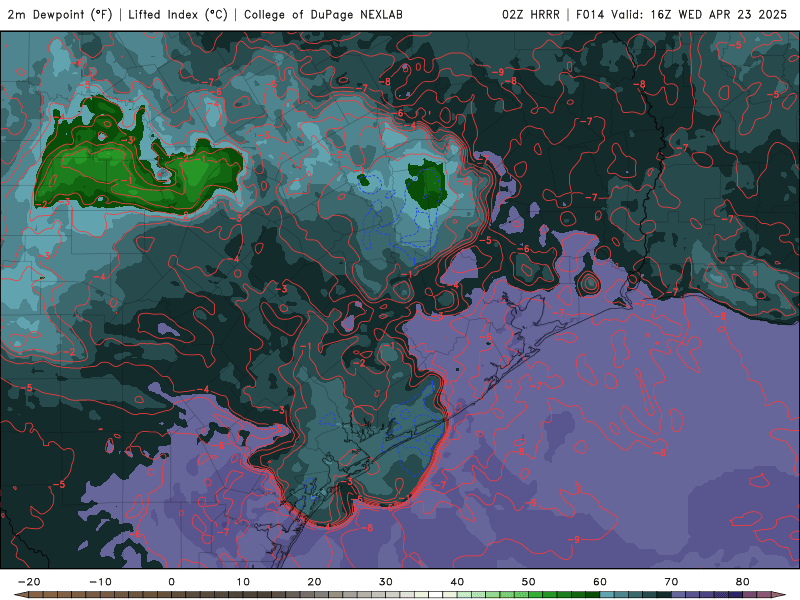Click the 60 label on the color scale
Image resolution: width=800 pixels, height=600 pixels.
pos(600,582)
